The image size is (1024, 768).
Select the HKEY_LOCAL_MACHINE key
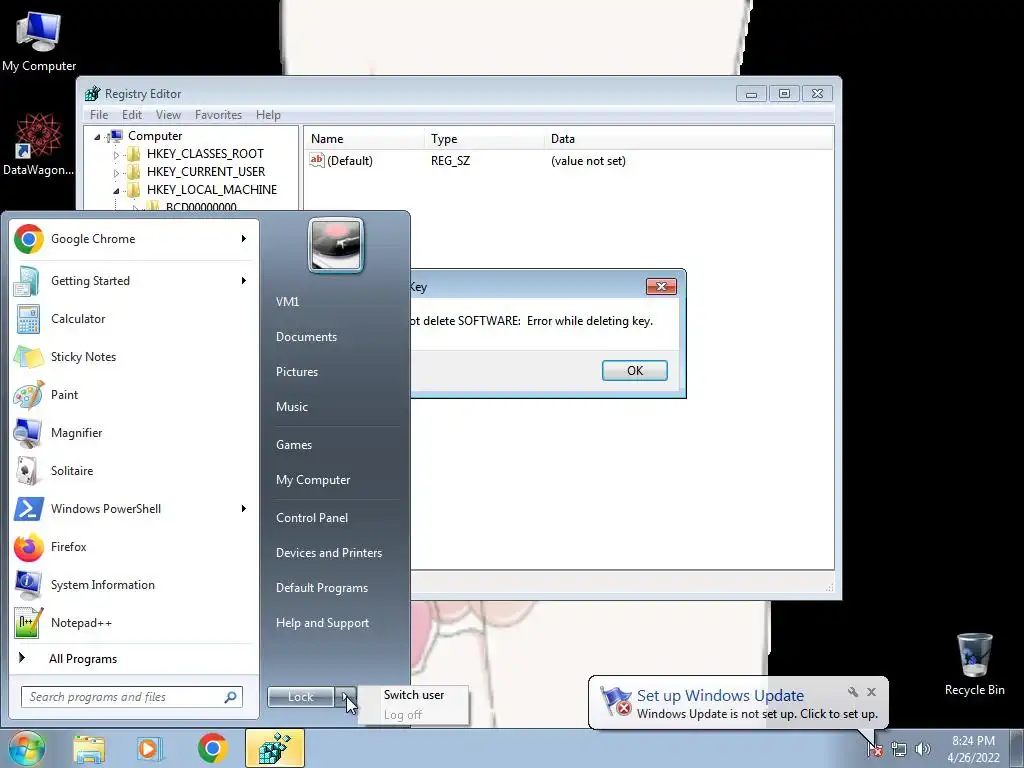tap(212, 190)
